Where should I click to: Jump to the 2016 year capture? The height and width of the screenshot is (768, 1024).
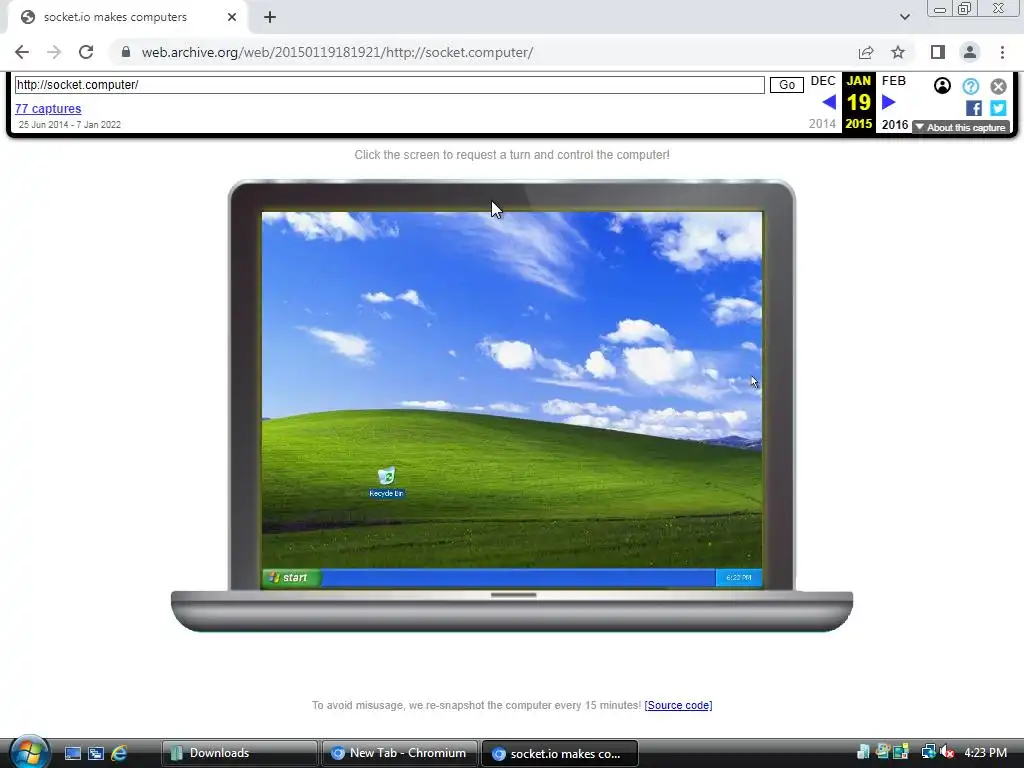point(895,124)
